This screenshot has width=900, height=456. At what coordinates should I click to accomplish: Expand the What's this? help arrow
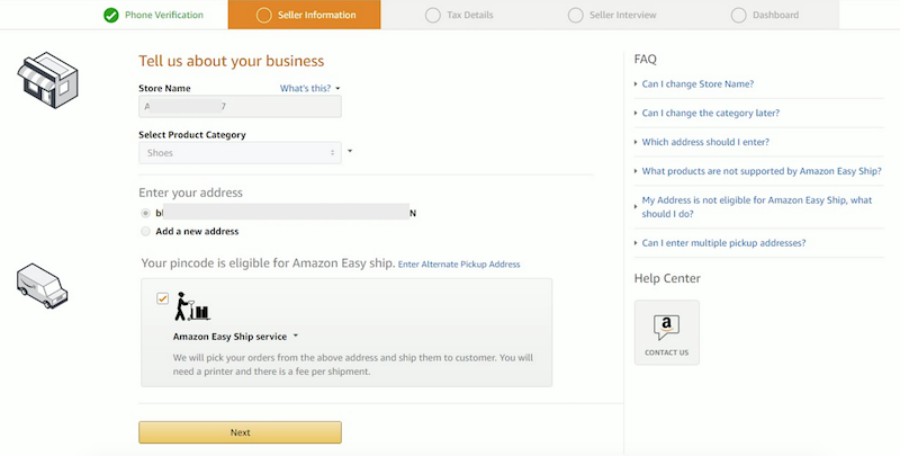338,88
